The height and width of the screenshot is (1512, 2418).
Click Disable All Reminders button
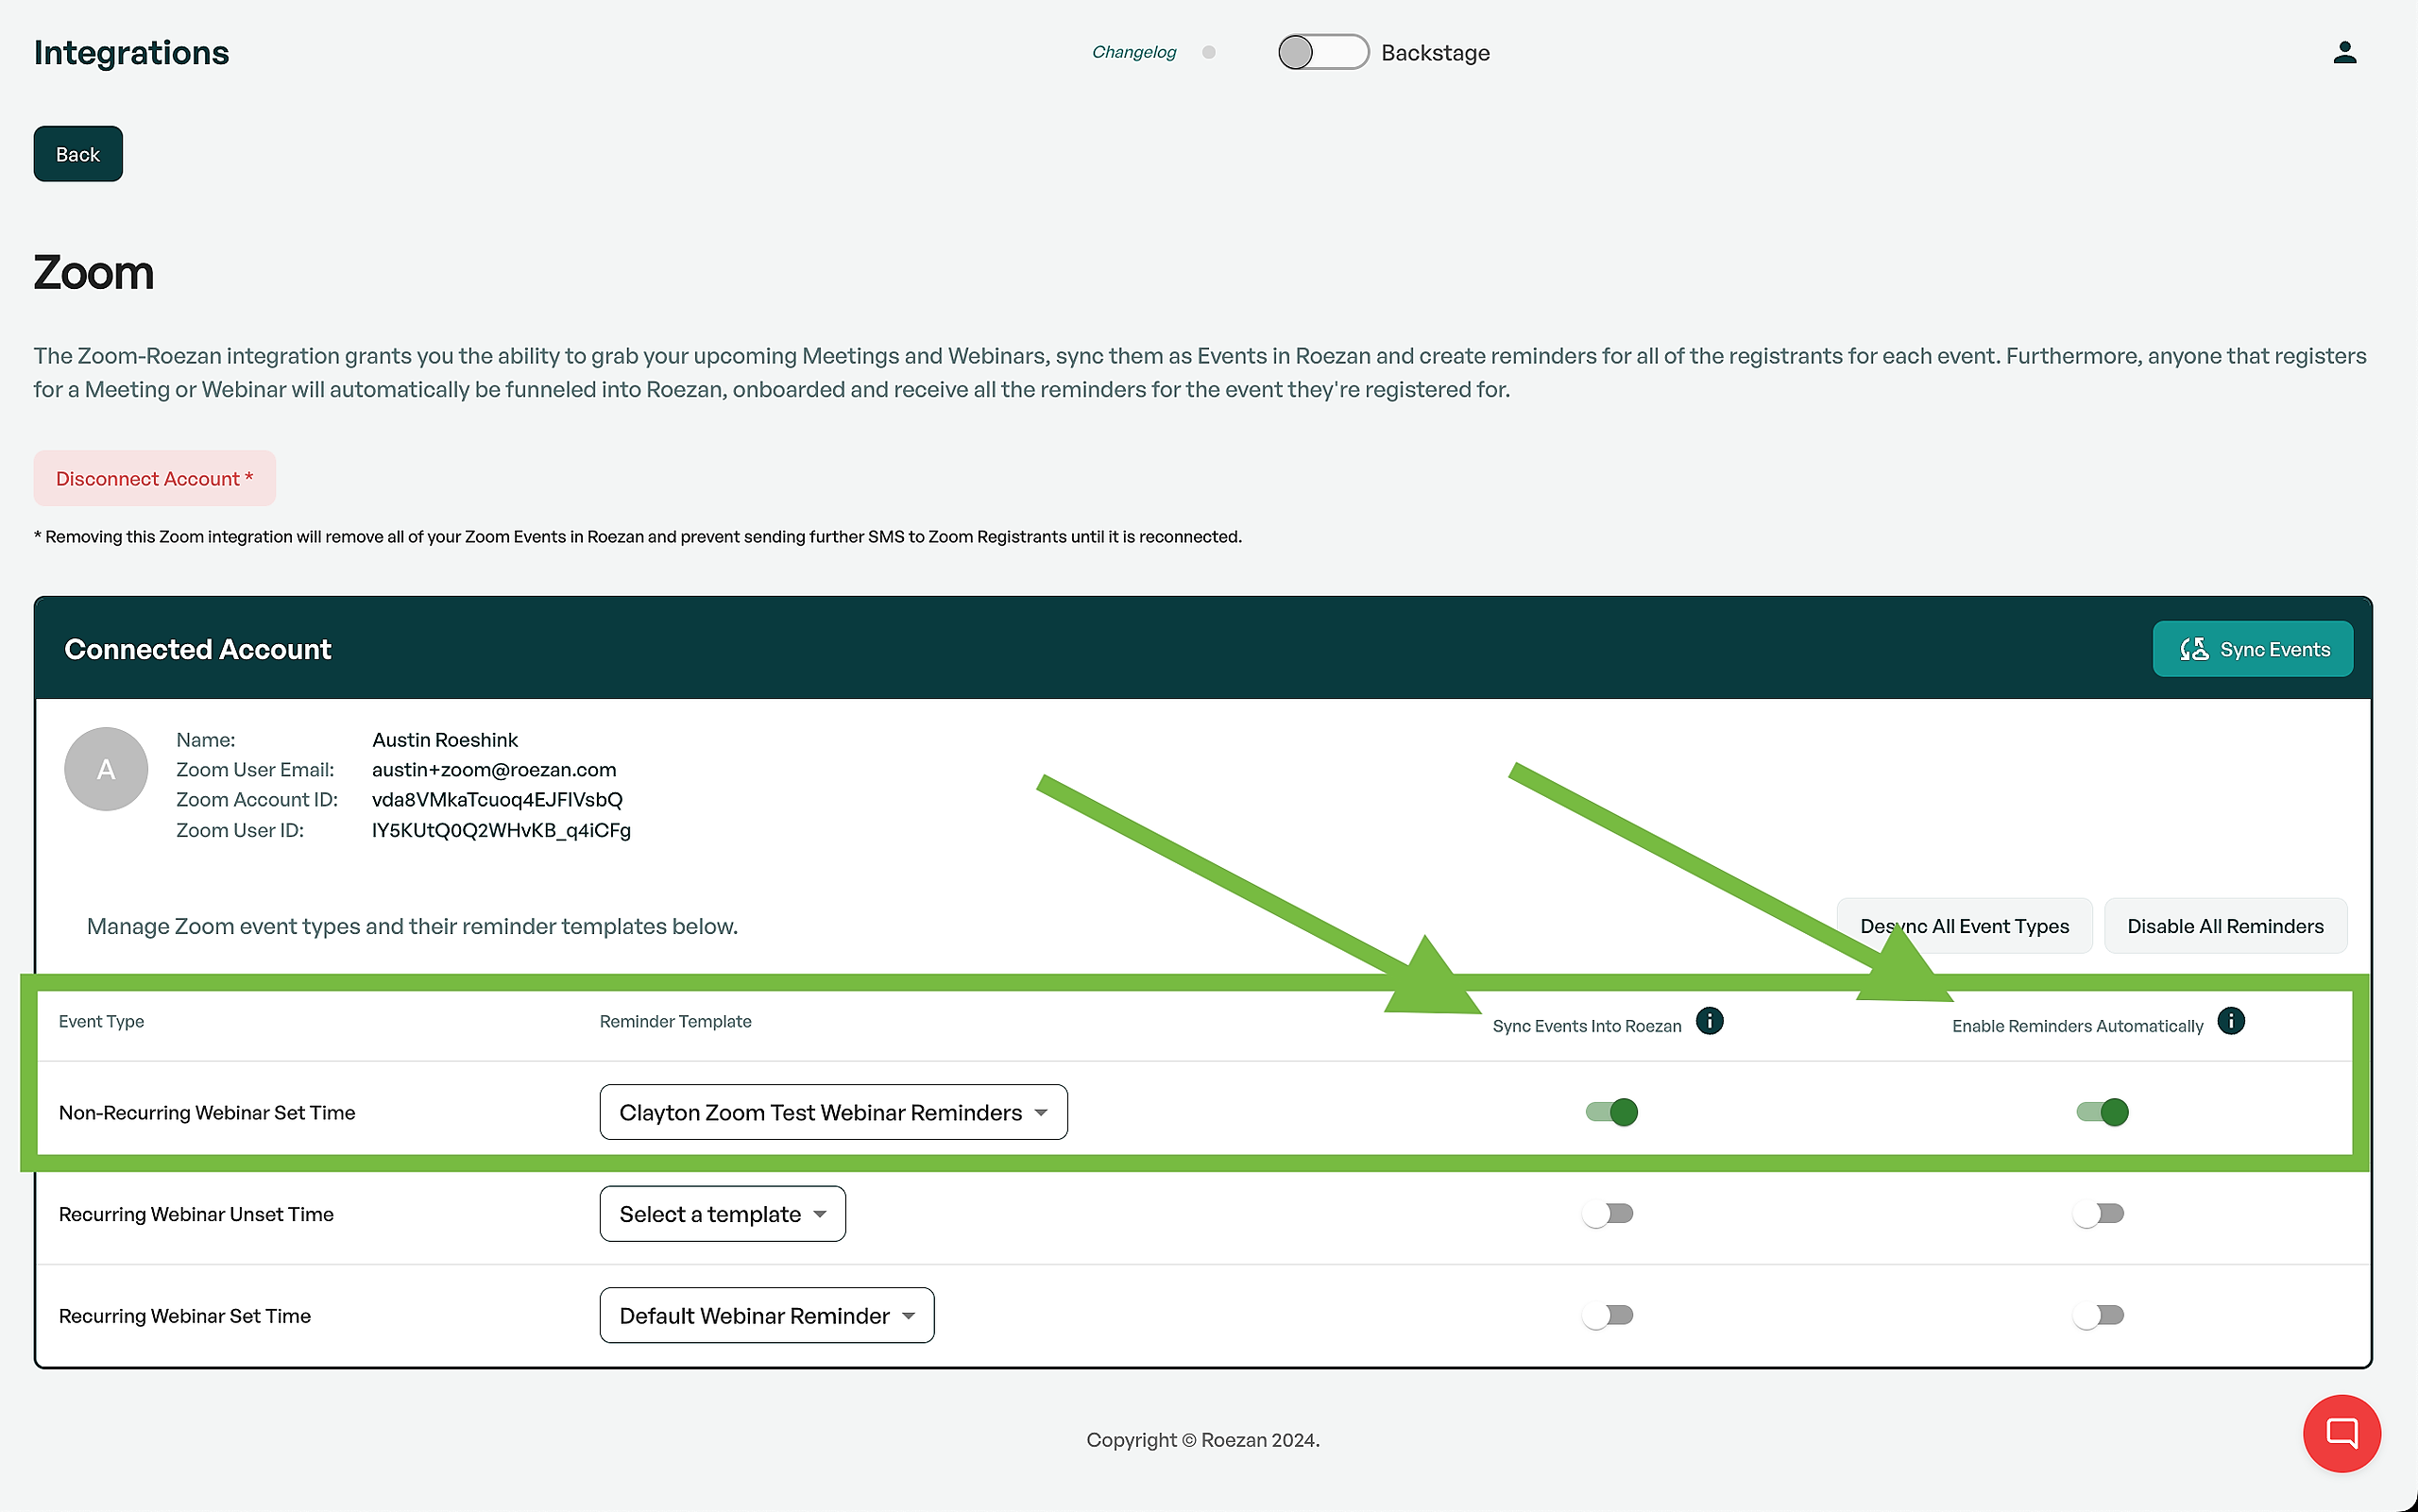[x=2224, y=926]
